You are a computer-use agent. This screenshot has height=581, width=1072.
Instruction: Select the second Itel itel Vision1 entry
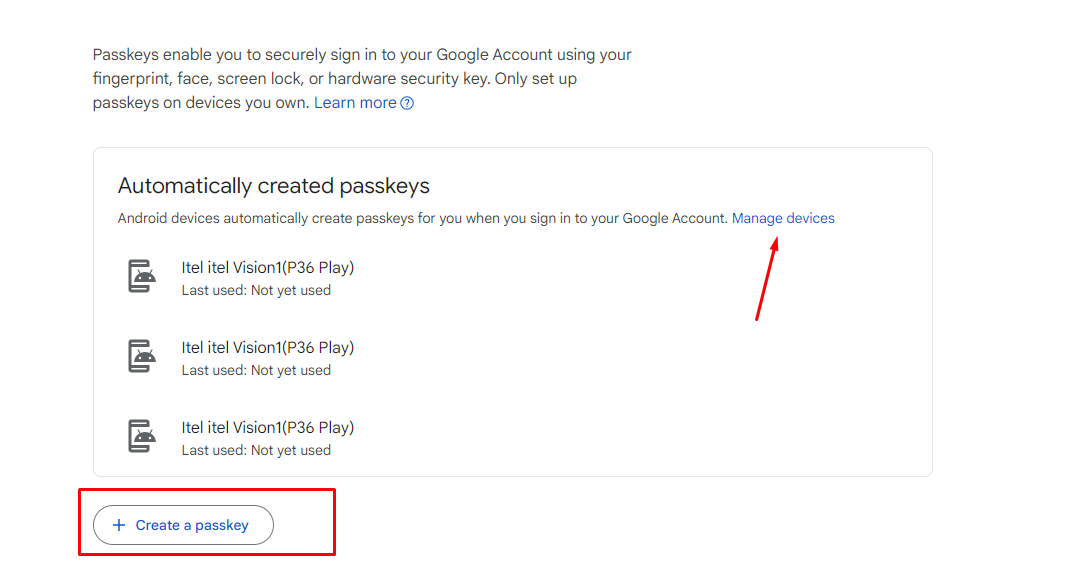coord(266,347)
